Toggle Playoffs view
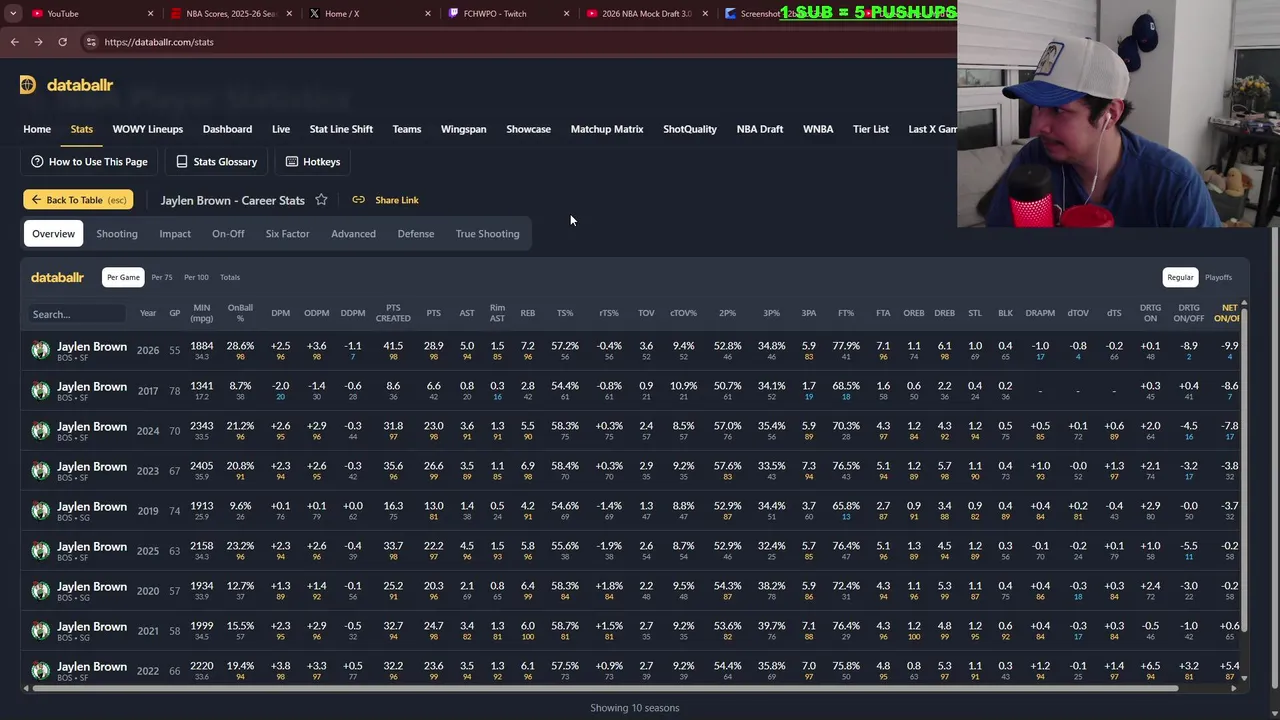The image size is (1280, 720). (1218, 277)
